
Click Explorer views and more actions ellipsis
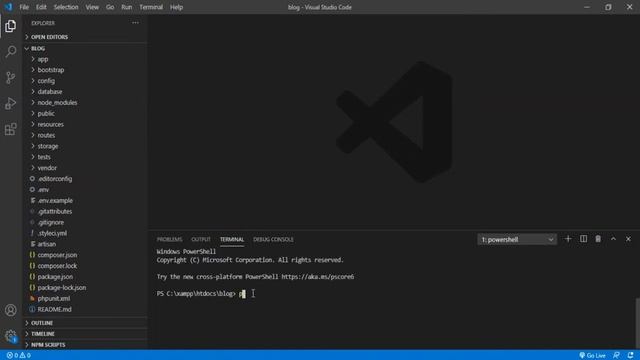pyautogui.click(x=135, y=23)
